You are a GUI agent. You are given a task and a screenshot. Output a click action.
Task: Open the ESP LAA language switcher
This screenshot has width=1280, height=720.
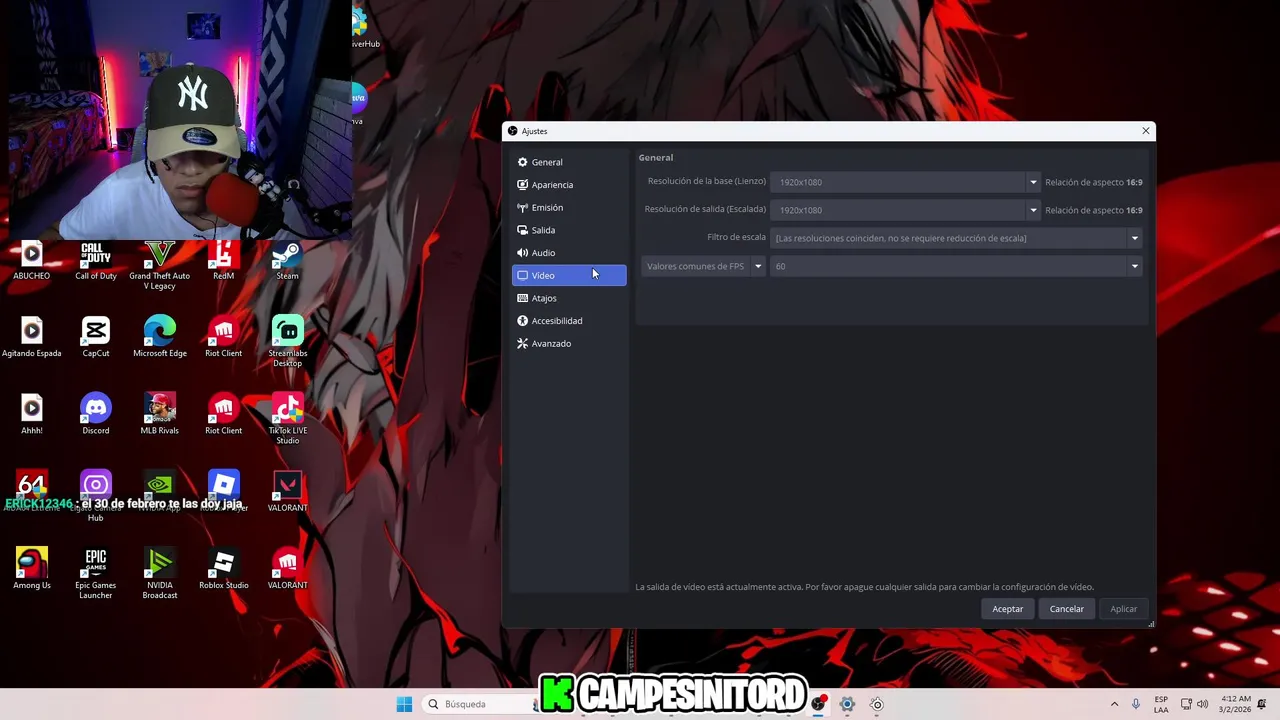pyautogui.click(x=1161, y=704)
